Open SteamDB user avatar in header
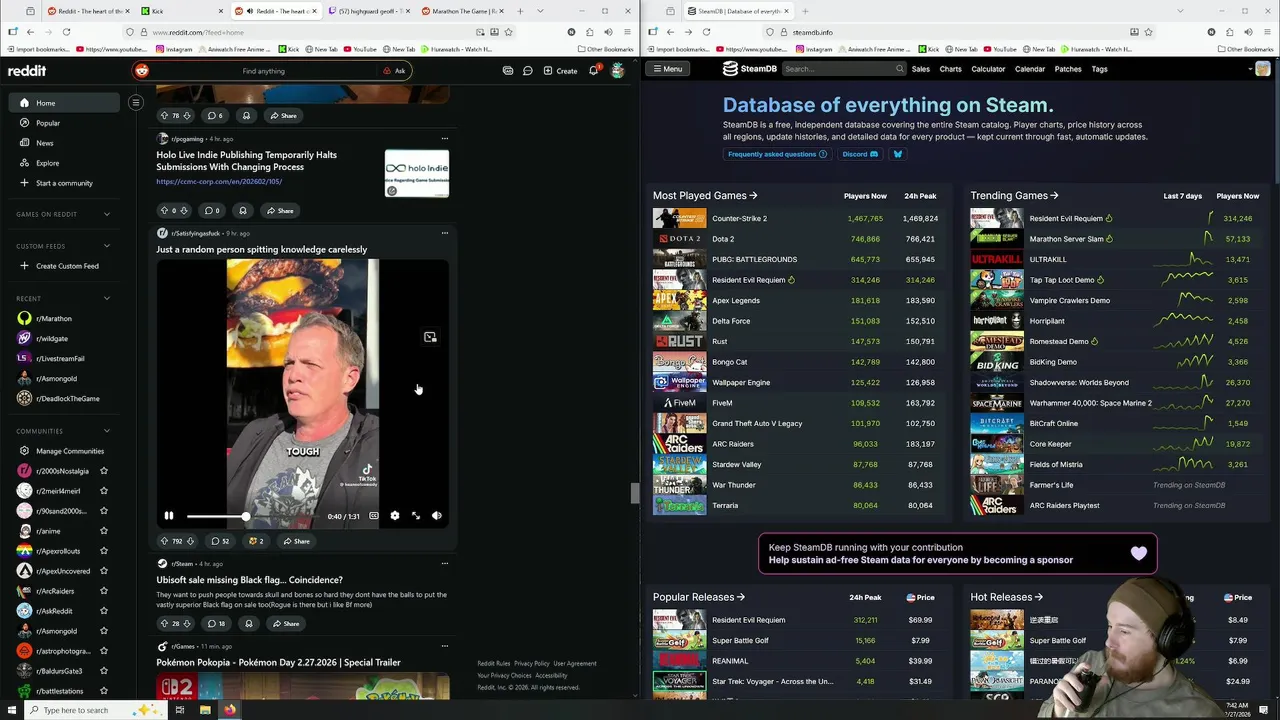Screen dimensions: 1280x720 tap(1263, 69)
